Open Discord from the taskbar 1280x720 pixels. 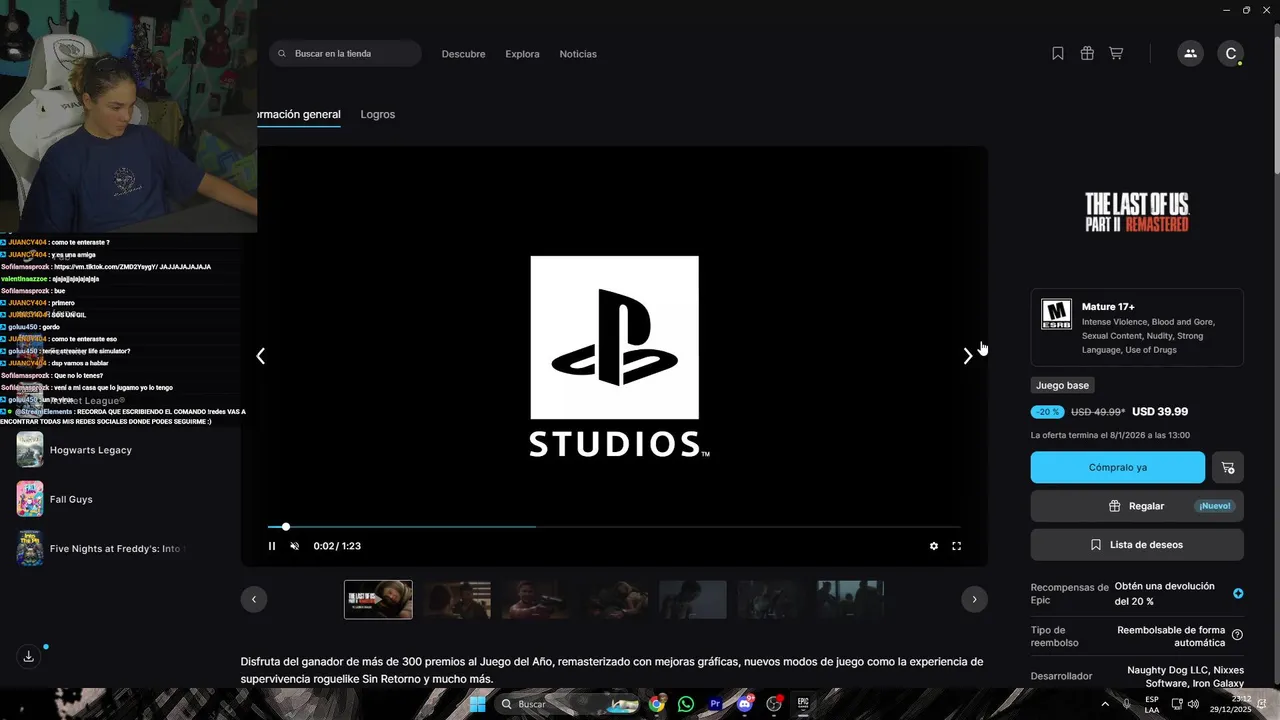(744, 704)
